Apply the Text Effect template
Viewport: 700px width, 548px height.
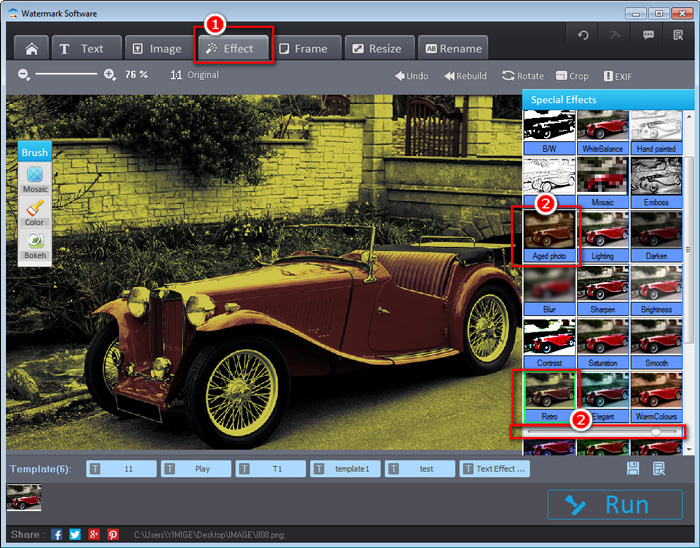pyautogui.click(x=495, y=469)
